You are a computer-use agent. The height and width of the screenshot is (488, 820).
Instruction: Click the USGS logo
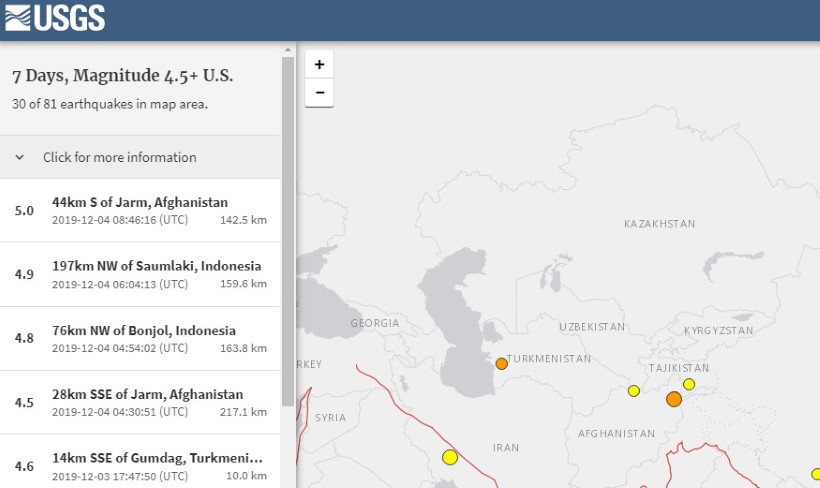(55, 17)
